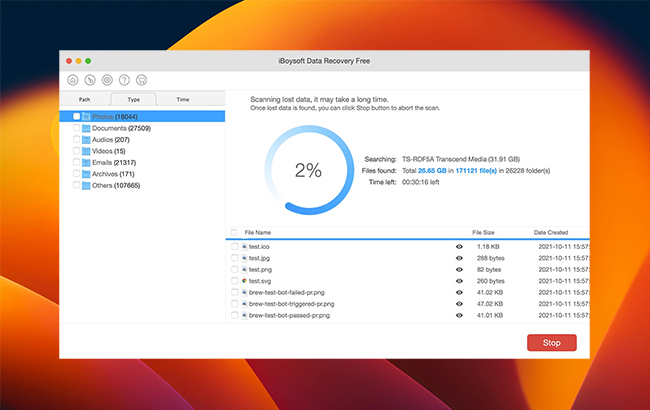Select the Photos (18044) tree row
The width and height of the screenshot is (650, 410).
(142, 116)
